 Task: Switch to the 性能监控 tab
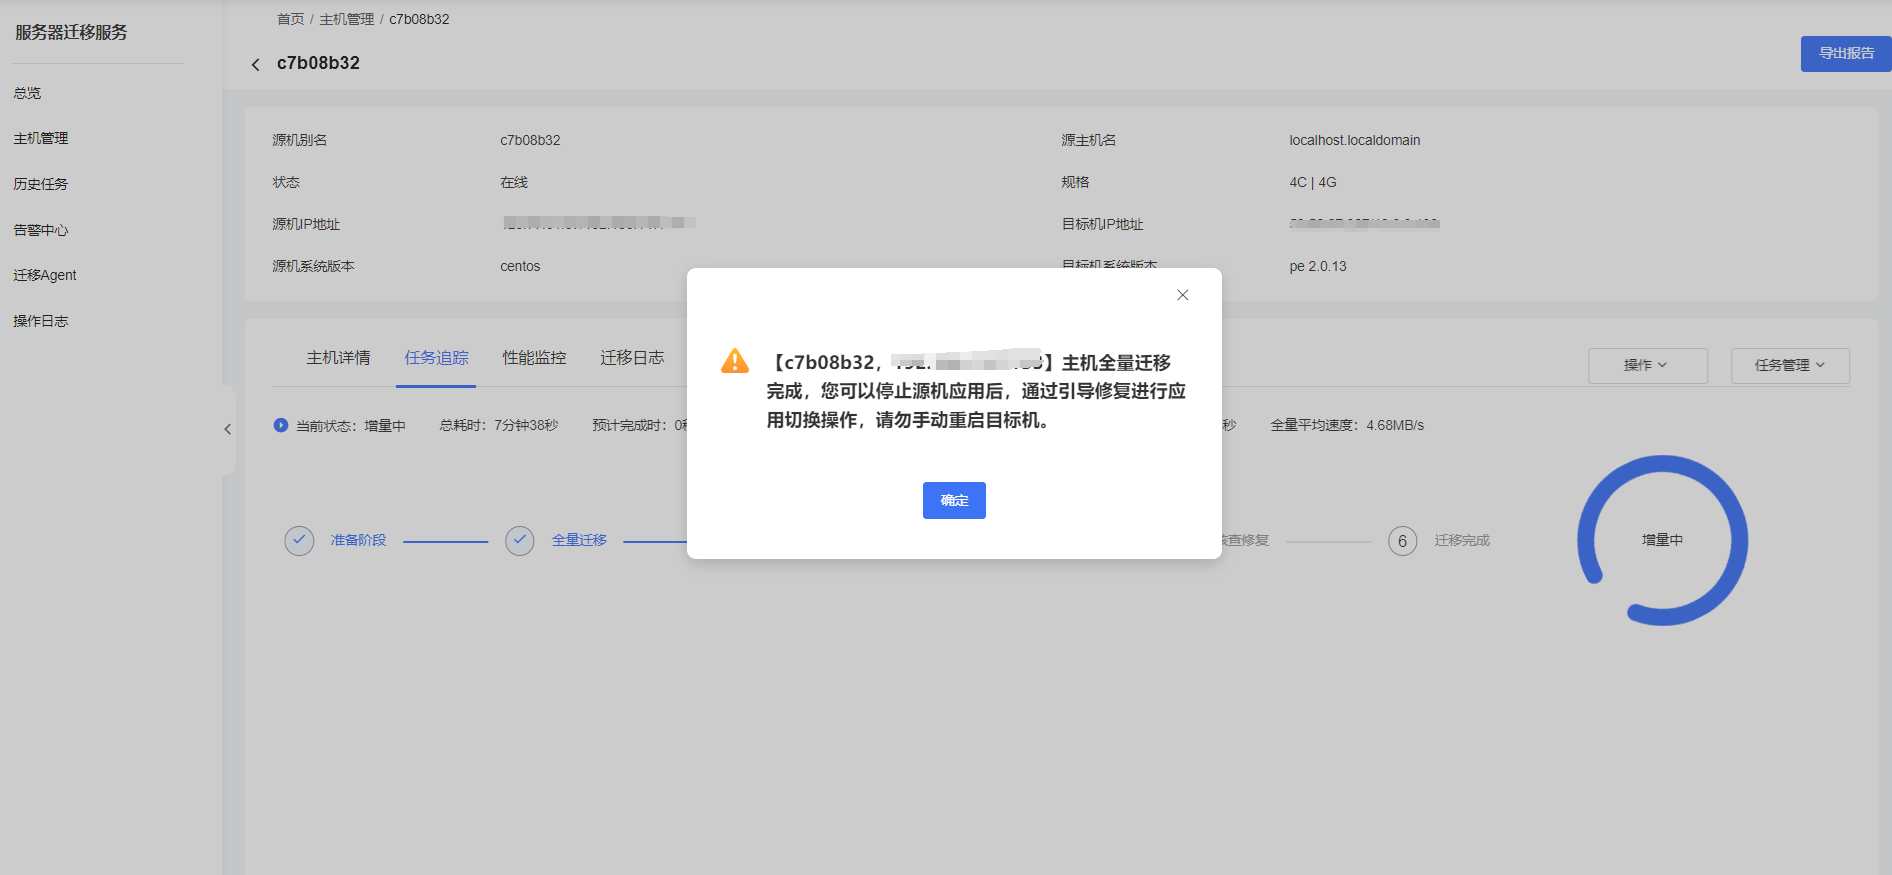click(534, 358)
